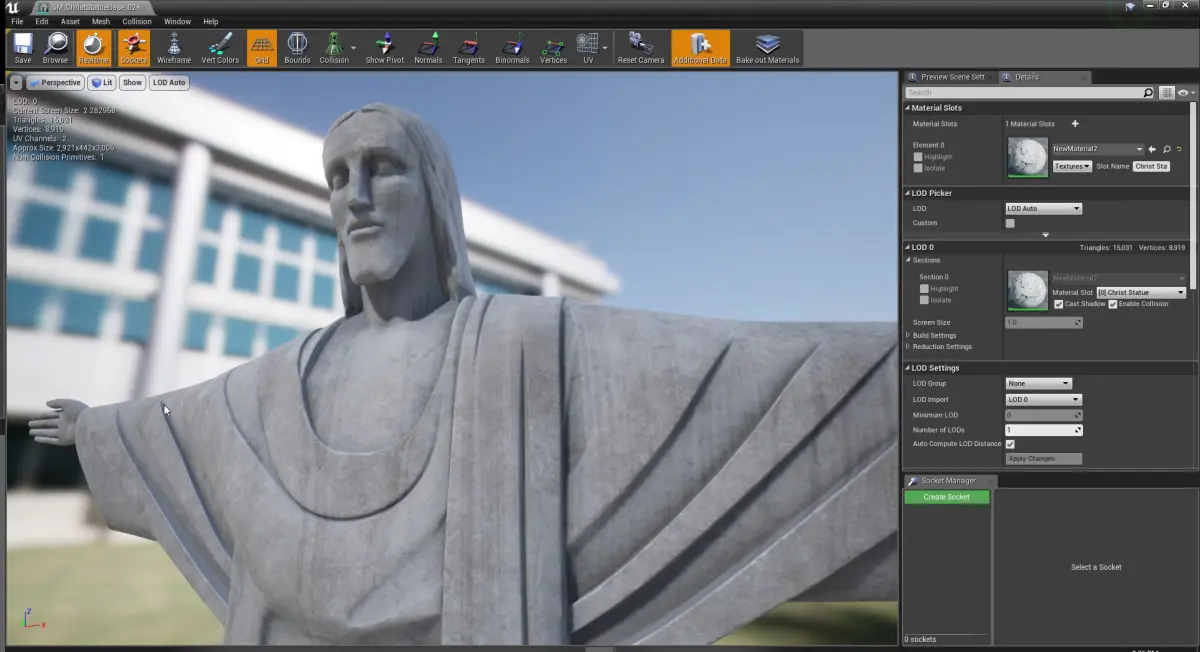Open the LOD Group dropdown

(1038, 383)
